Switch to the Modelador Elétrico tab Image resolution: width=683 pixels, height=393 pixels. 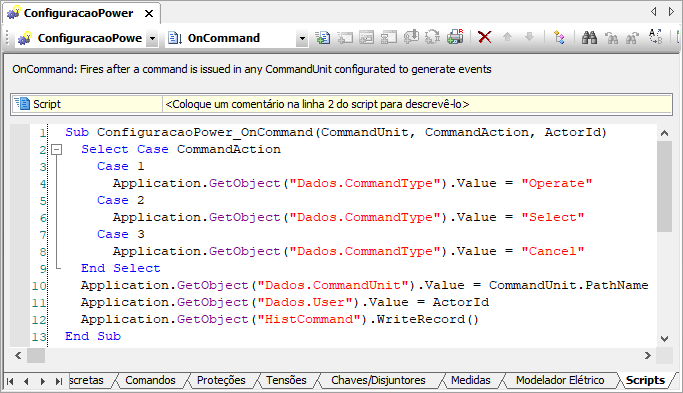click(560, 380)
